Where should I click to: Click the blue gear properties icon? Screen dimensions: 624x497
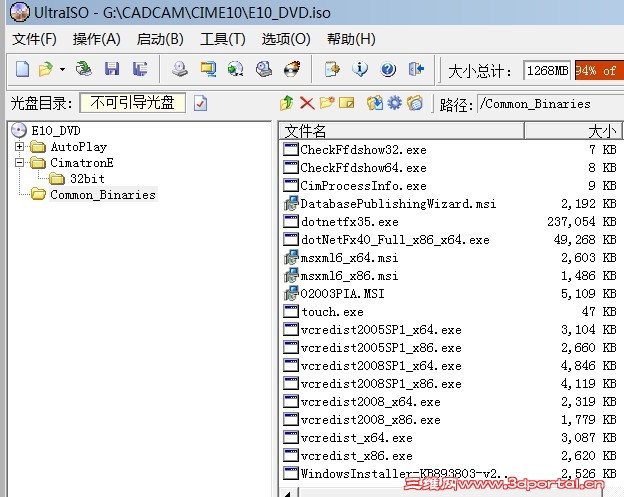[395, 103]
